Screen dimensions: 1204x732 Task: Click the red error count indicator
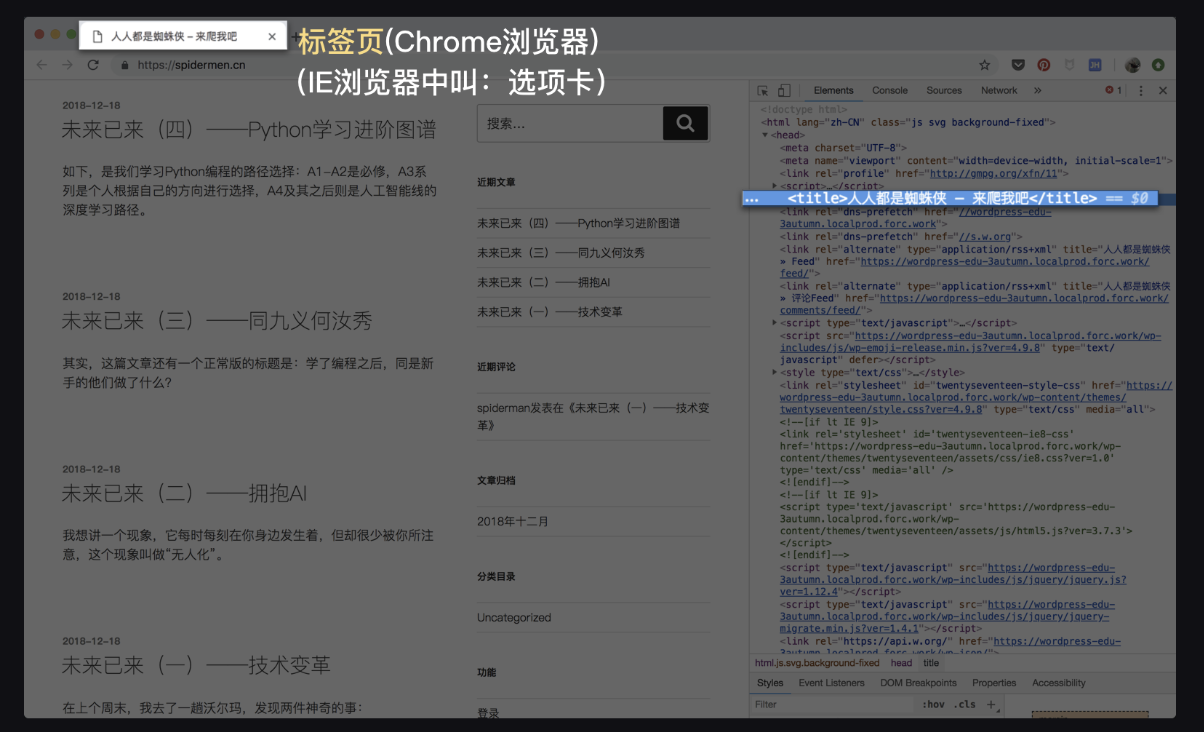point(1113,90)
